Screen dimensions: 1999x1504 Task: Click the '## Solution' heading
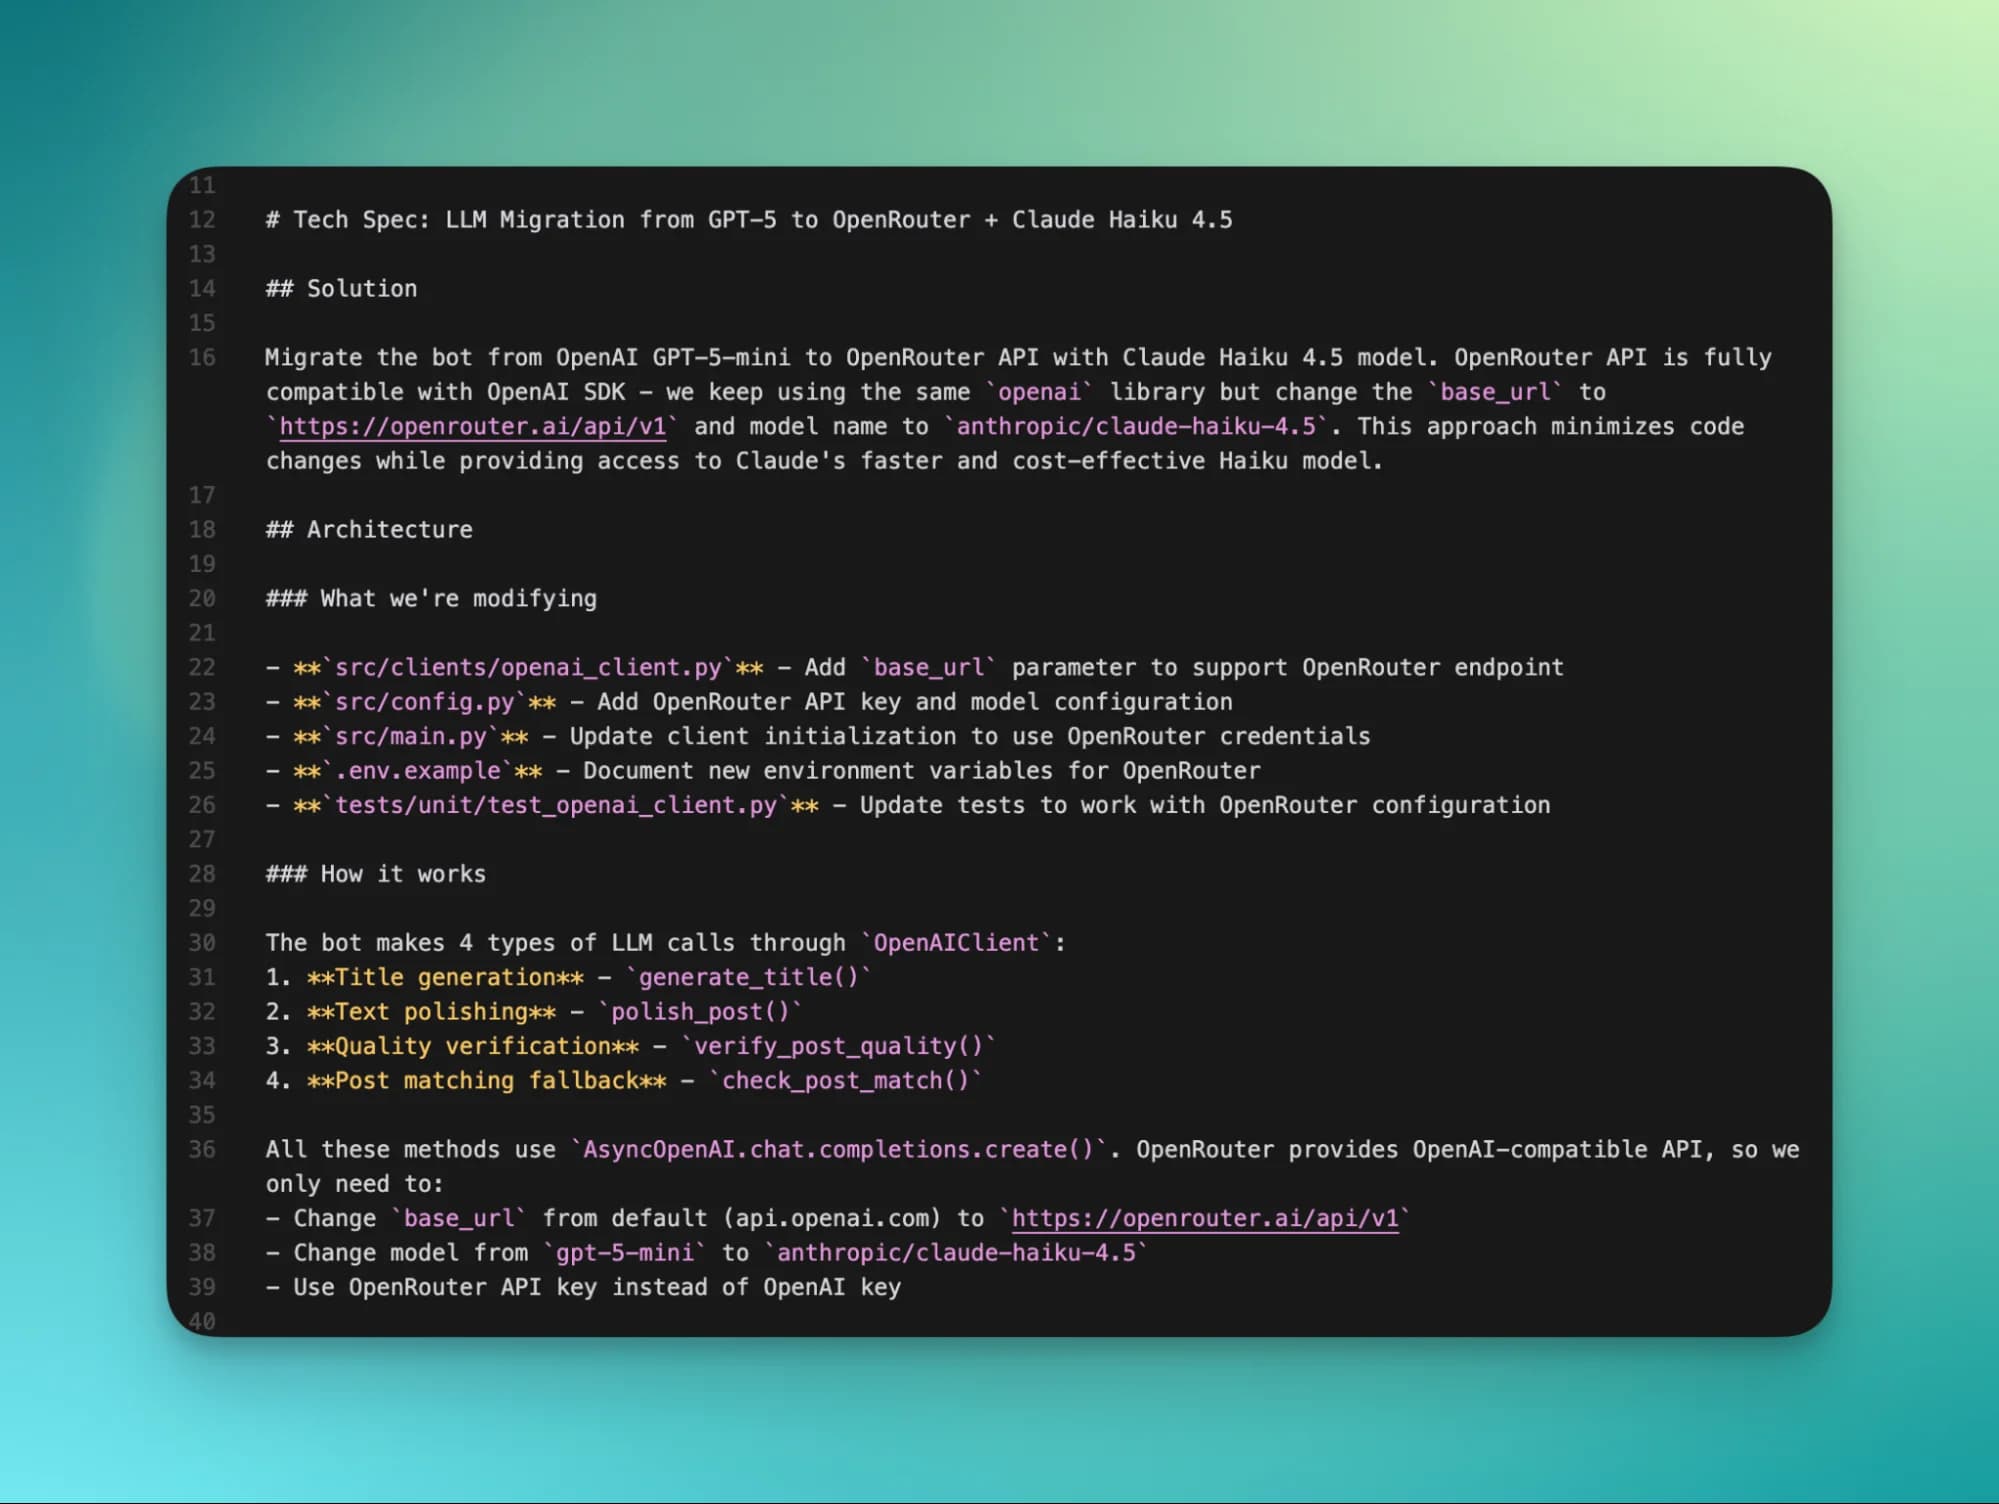(x=341, y=289)
